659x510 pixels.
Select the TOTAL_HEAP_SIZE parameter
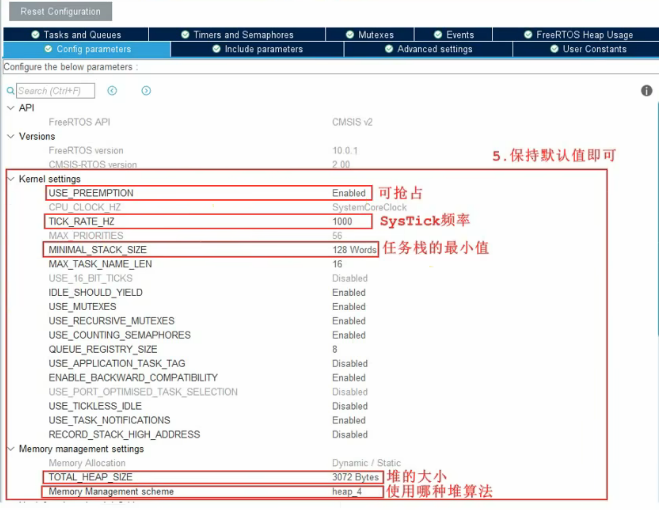(90, 477)
